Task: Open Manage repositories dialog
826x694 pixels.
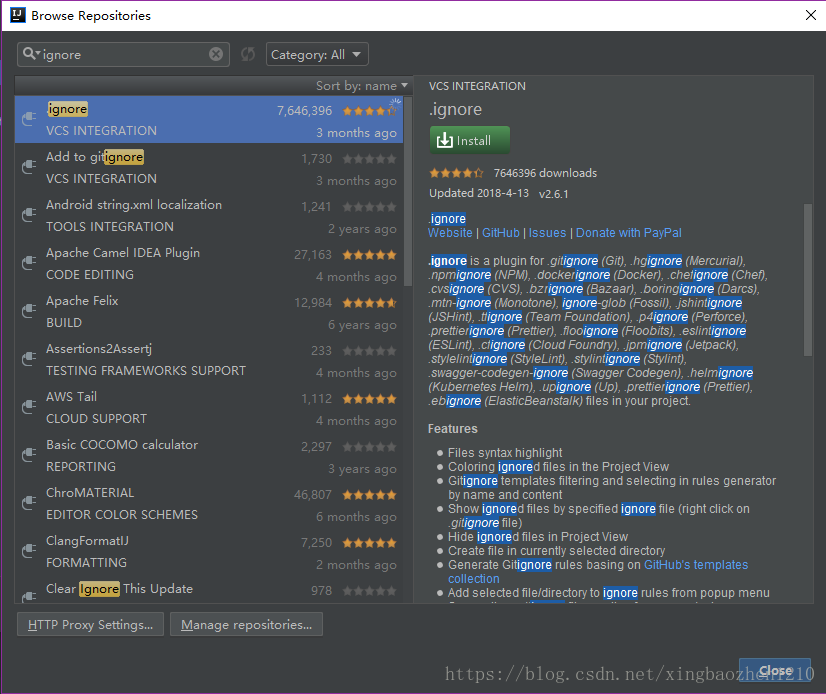Action: (247, 624)
